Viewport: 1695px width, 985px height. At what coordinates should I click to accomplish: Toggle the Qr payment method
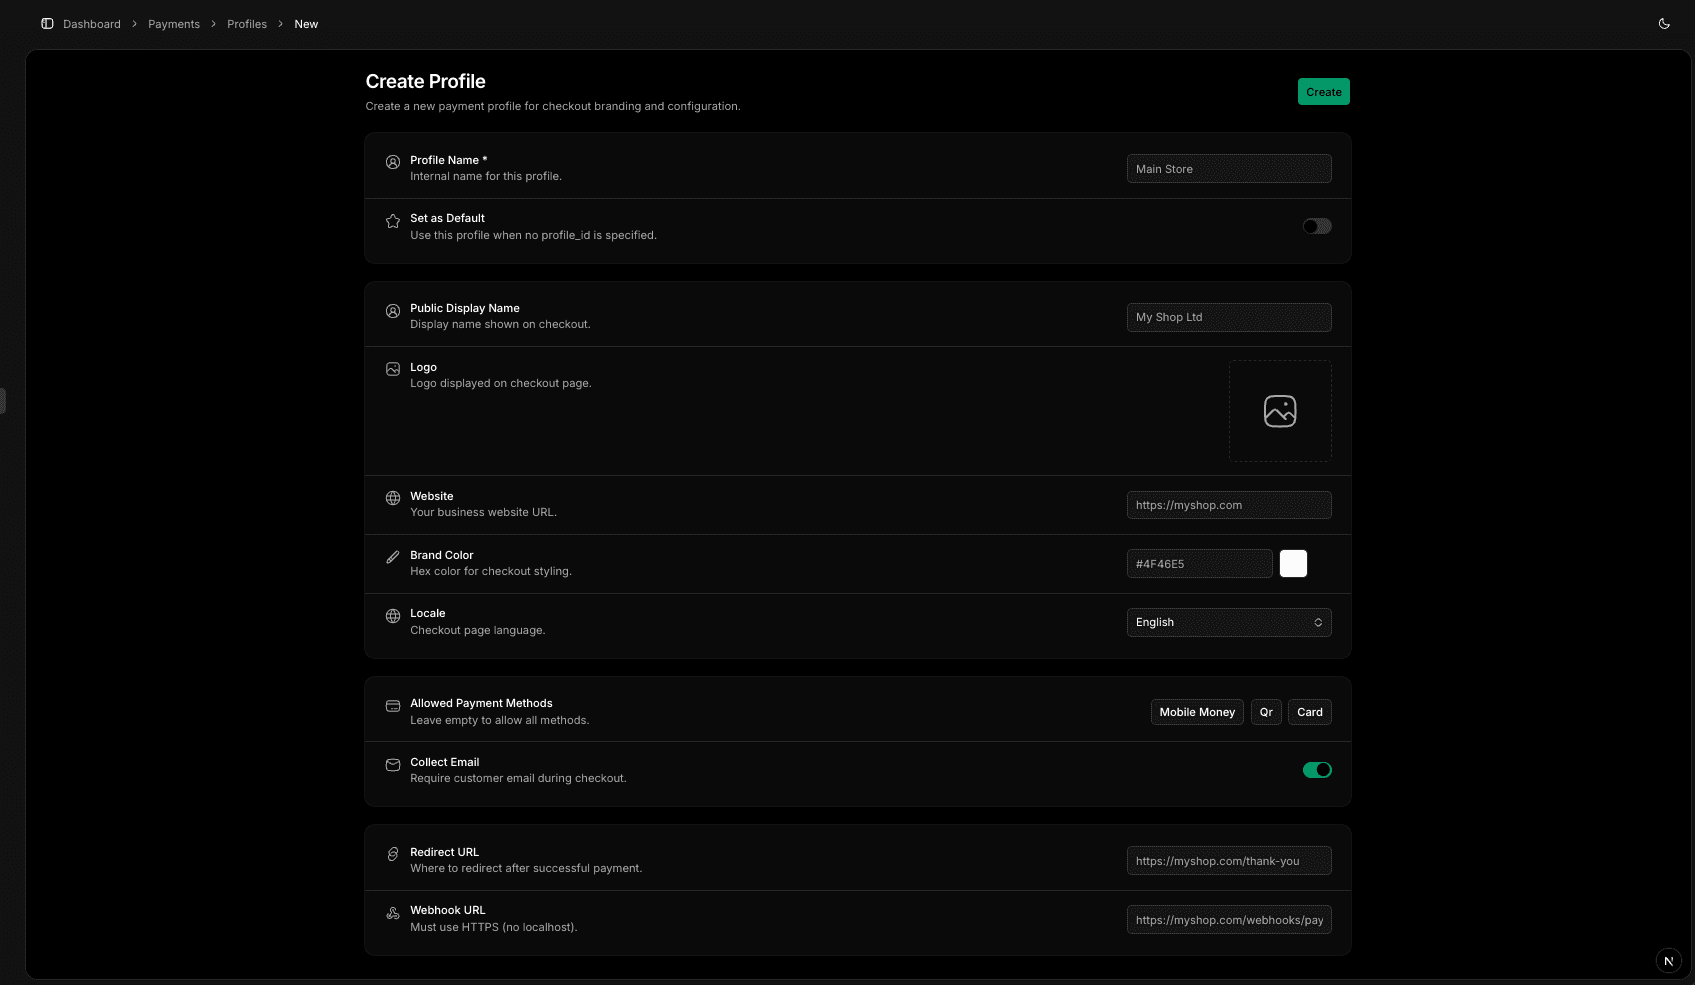(x=1266, y=712)
